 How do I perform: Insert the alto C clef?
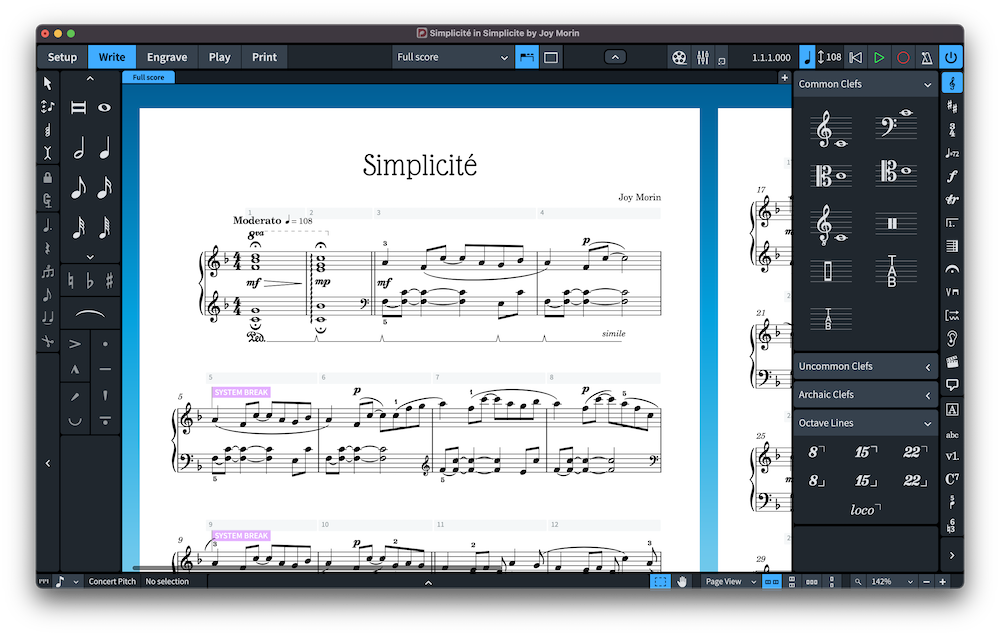[x=832, y=176]
